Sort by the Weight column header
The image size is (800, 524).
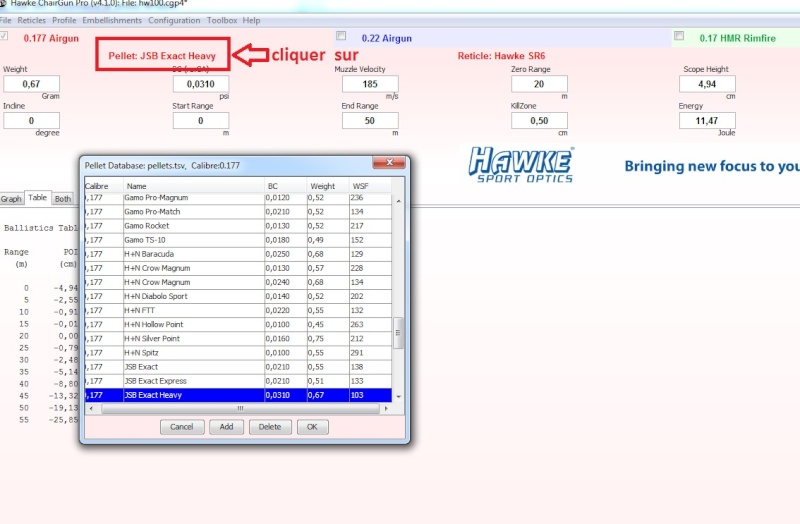click(328, 186)
